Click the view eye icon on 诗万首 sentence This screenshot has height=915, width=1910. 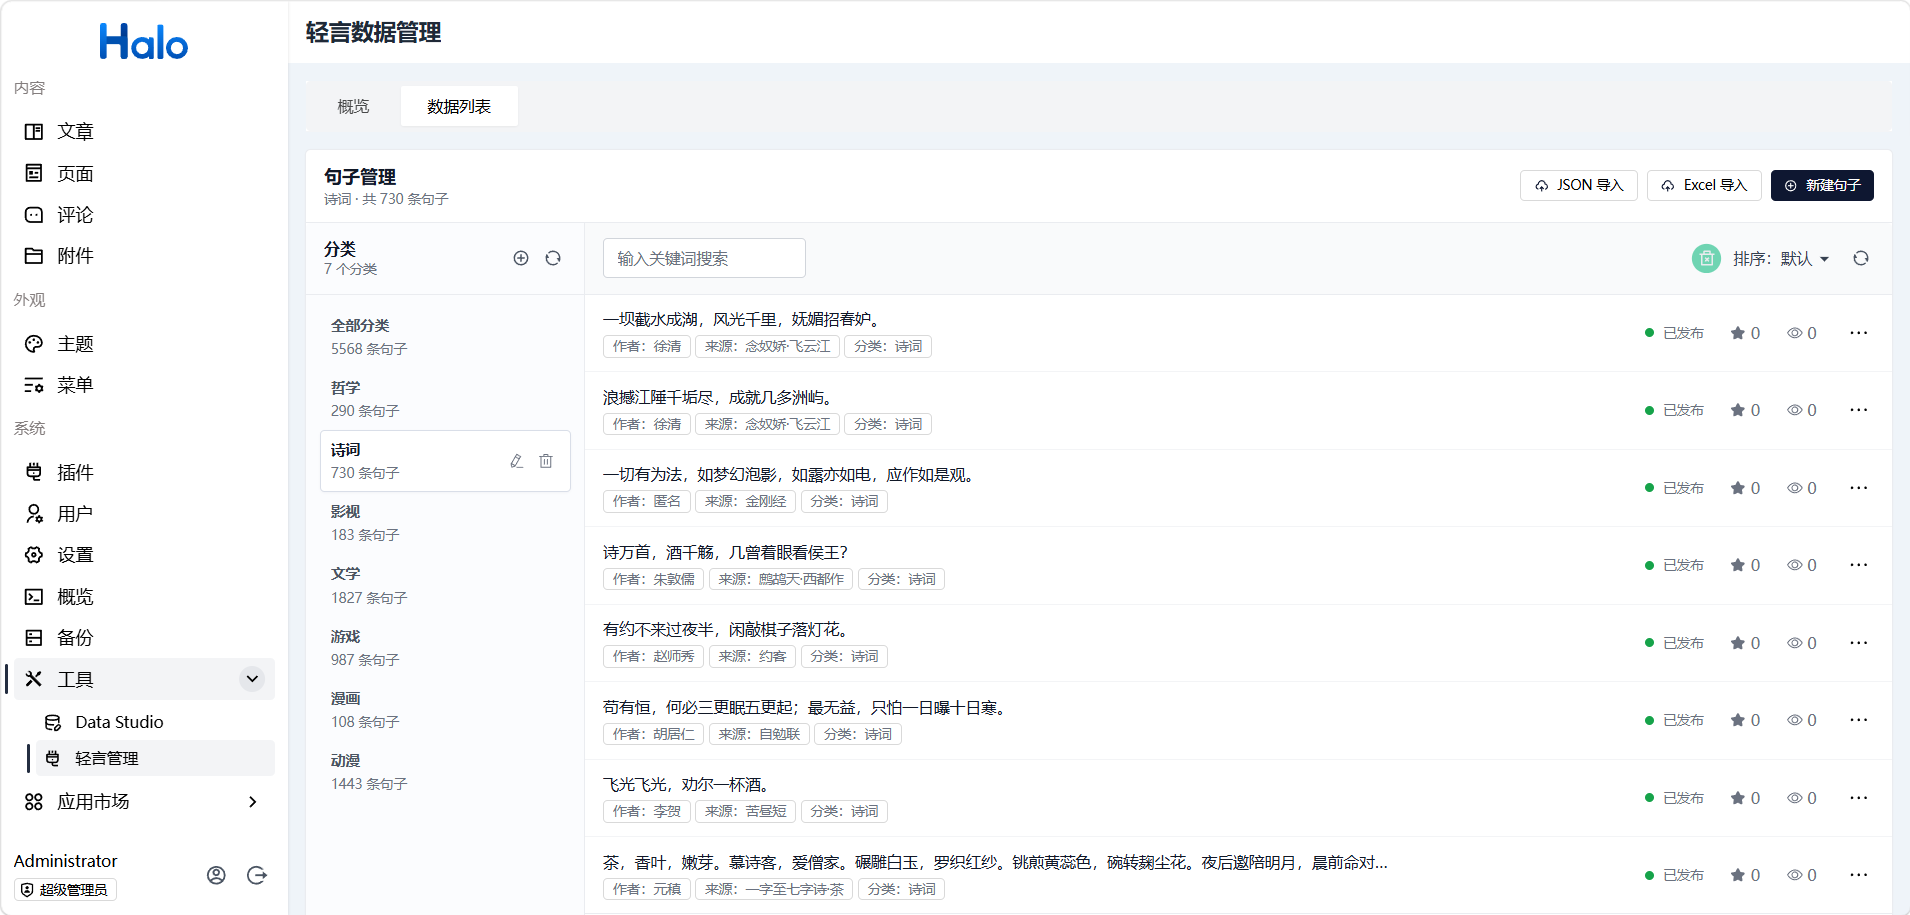tap(1795, 565)
